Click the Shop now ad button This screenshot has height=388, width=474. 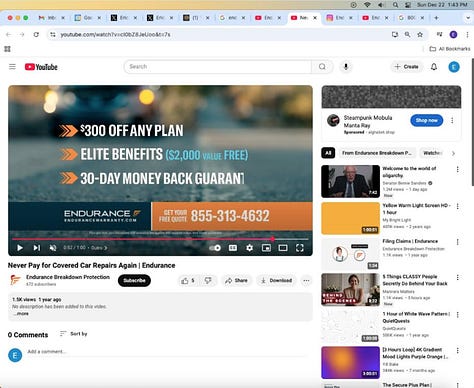click(427, 120)
